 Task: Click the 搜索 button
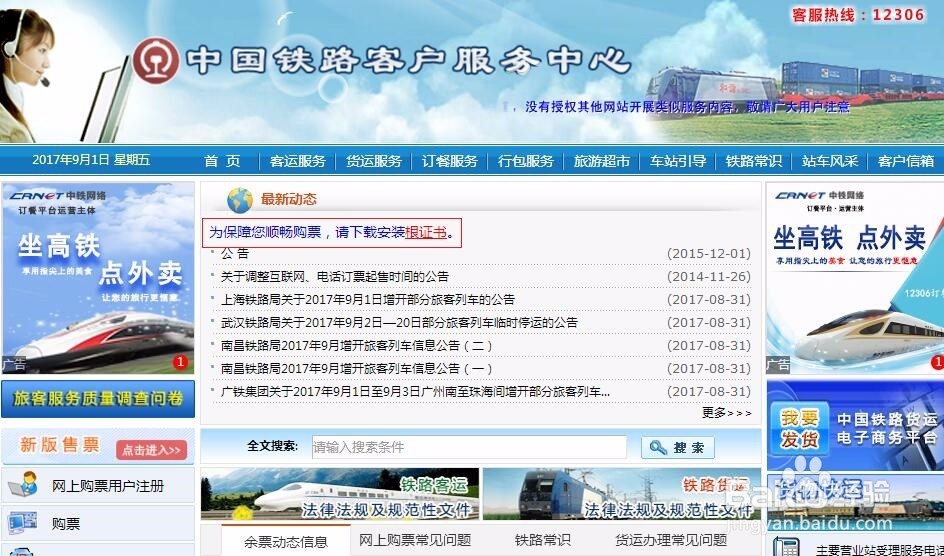click(677, 447)
